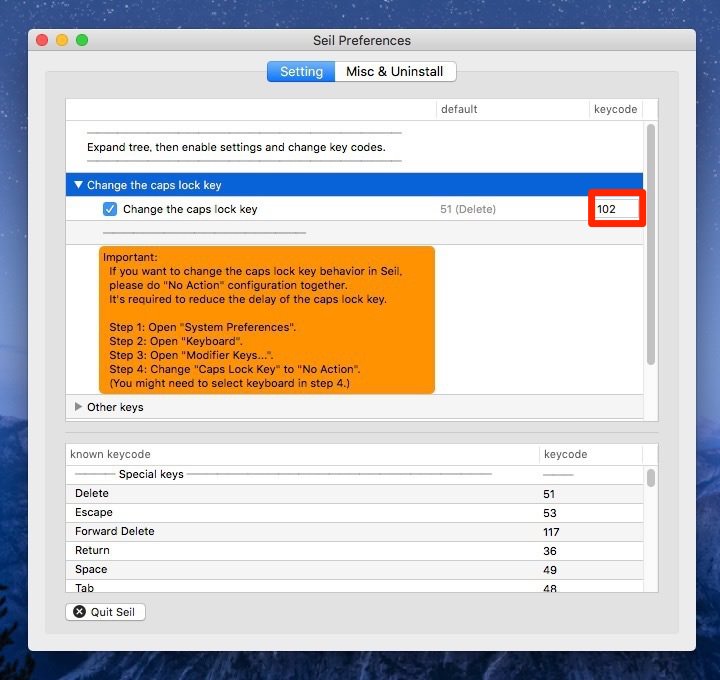
Task: Select the Return keycode row
Action: [x=354, y=551]
